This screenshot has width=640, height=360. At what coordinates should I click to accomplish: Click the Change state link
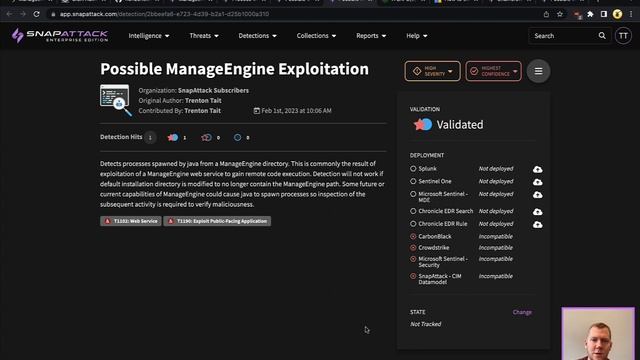click(522, 312)
